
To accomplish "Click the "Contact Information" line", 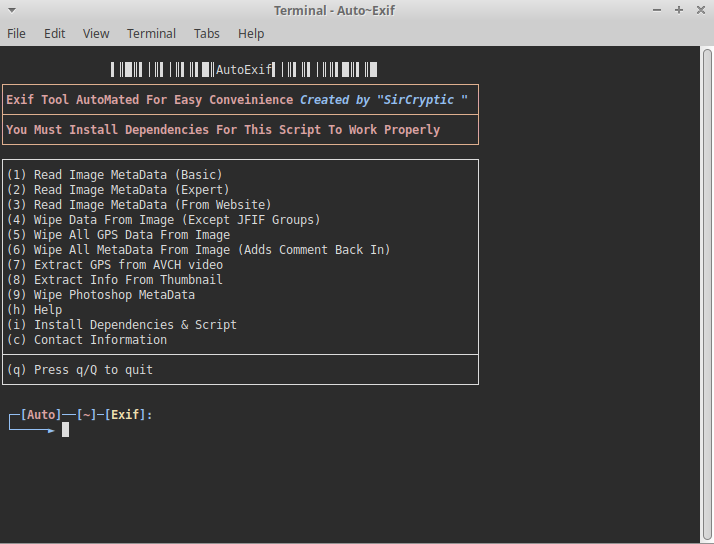I will pyautogui.click(x=86, y=340).
